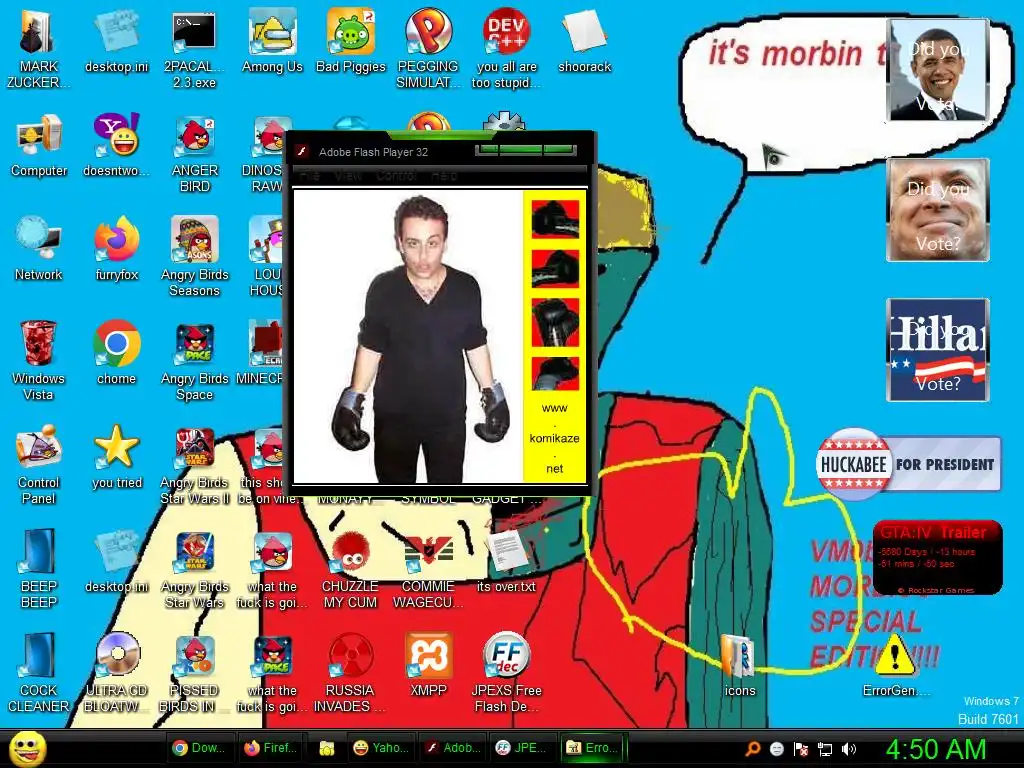Switch to Yahoo 'Yaho...' taskbar button
Image resolution: width=1024 pixels, height=768 pixels.
click(380, 748)
